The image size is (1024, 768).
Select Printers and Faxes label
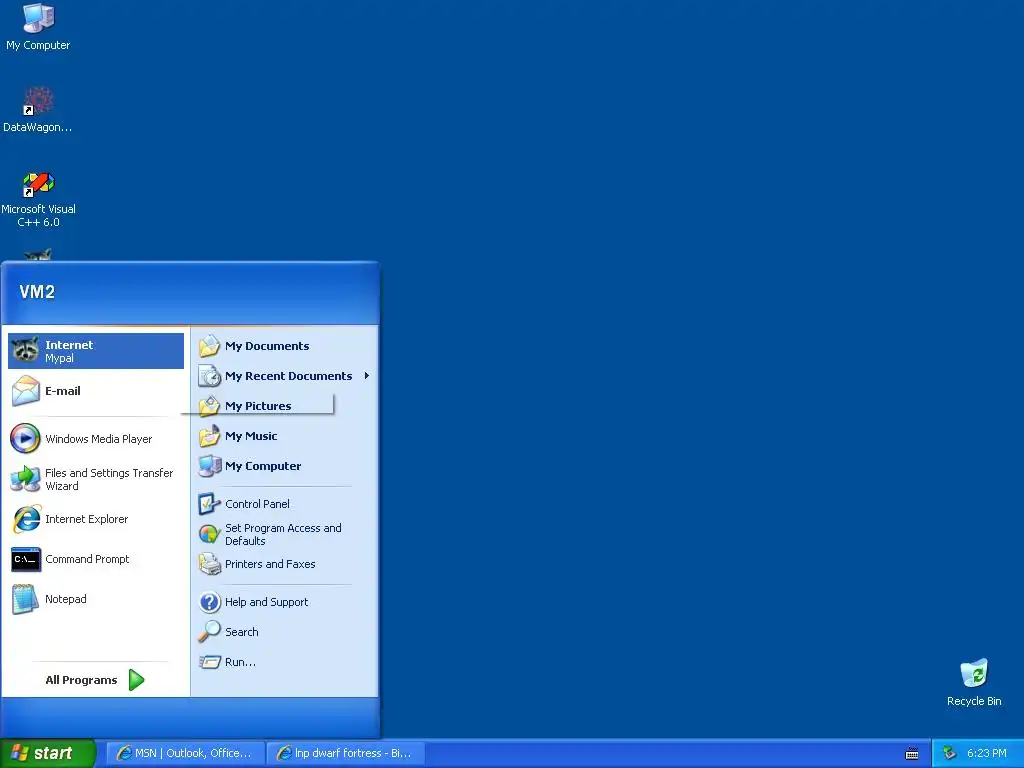click(270, 564)
